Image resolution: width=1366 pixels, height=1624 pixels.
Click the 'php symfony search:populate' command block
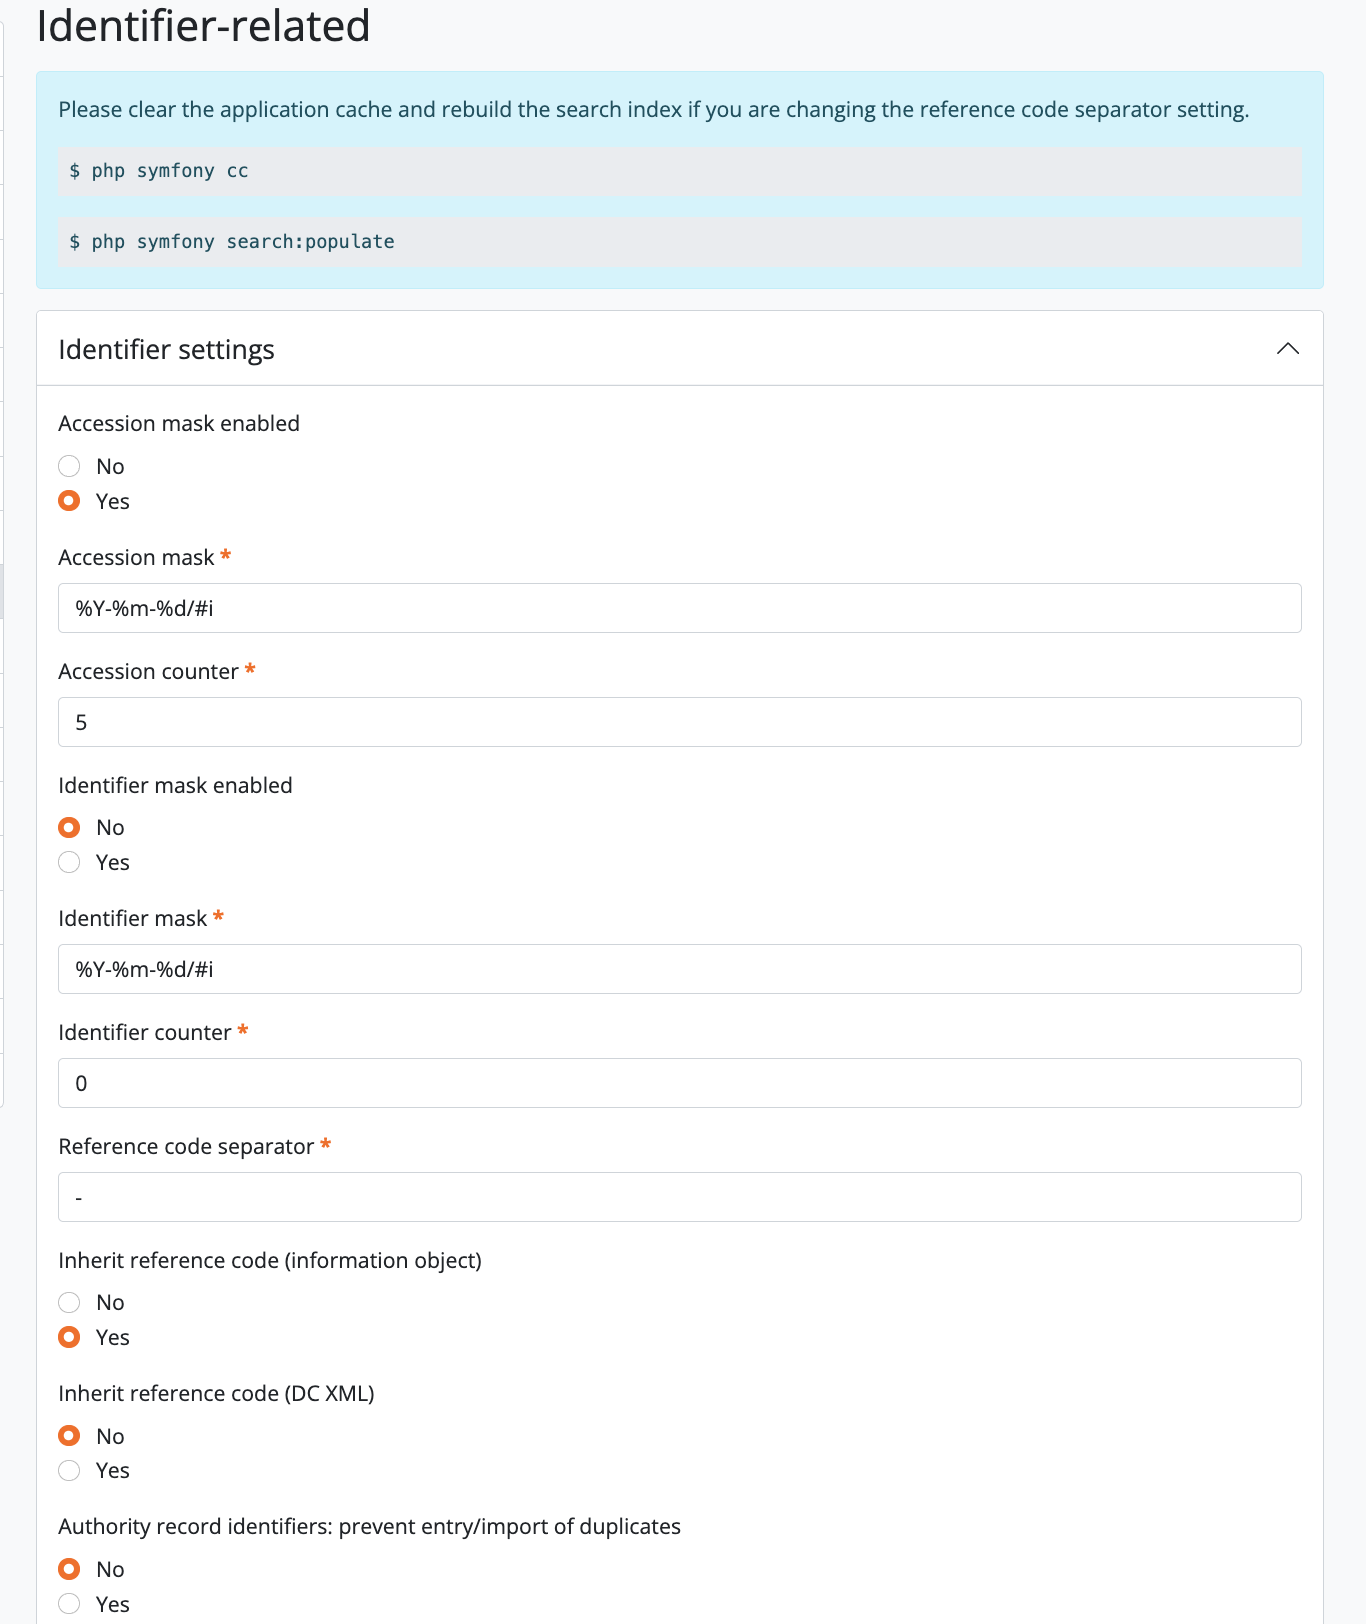(x=679, y=242)
